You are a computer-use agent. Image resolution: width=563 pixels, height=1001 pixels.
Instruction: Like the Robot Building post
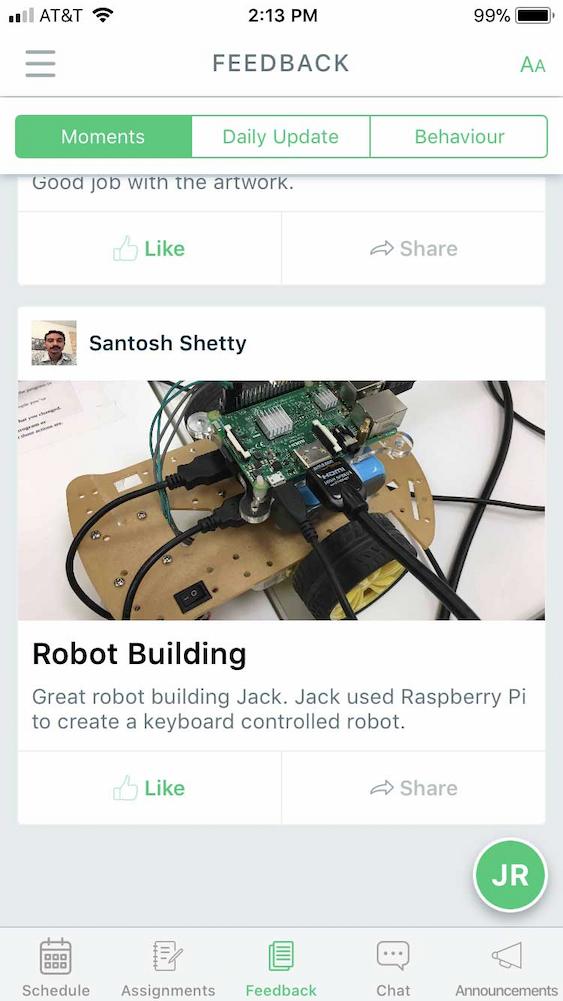click(149, 788)
